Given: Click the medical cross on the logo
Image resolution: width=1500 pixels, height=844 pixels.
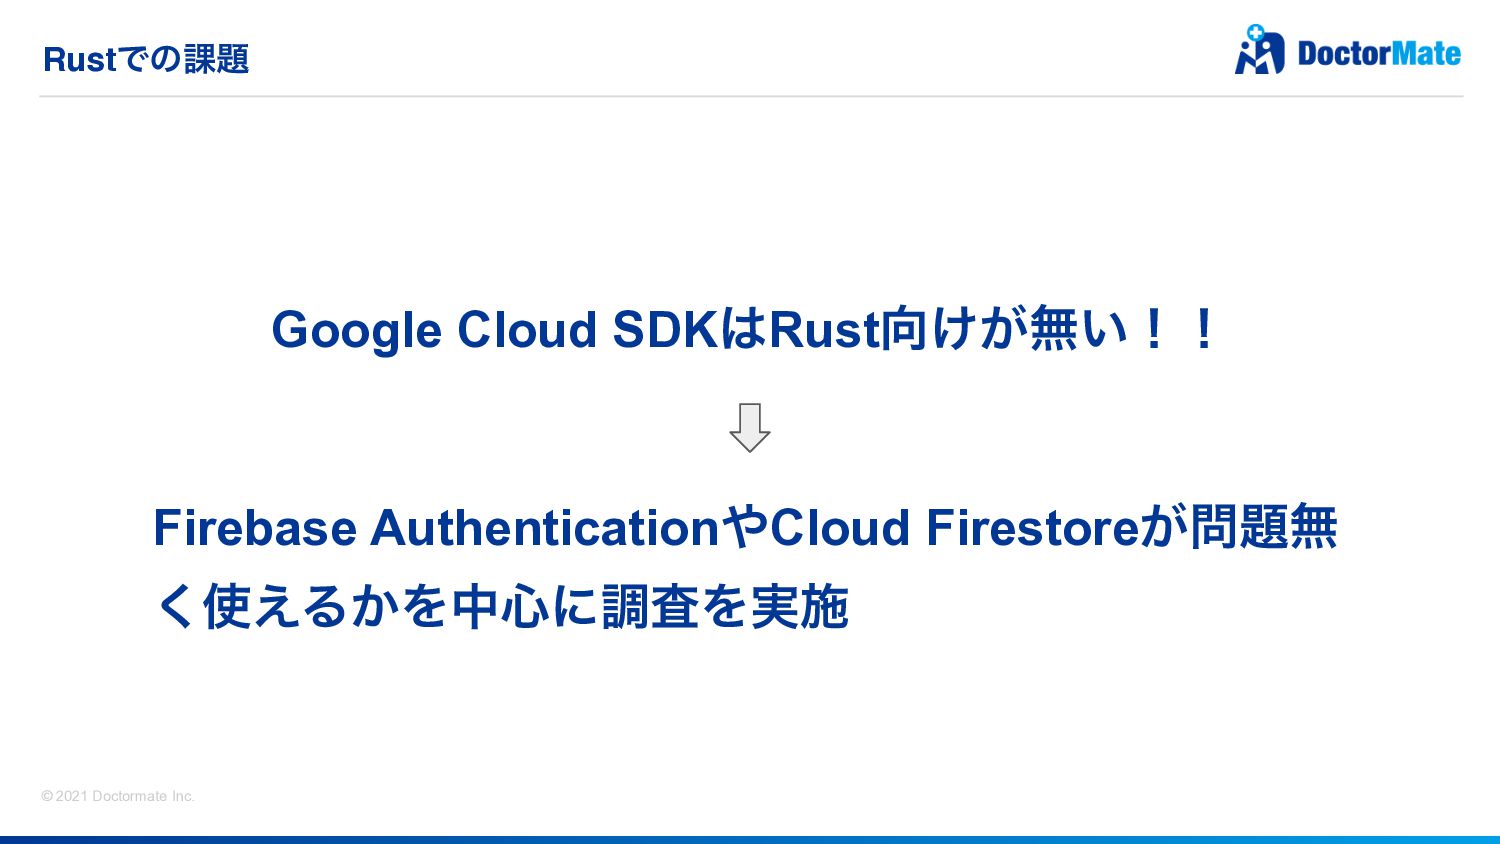Looking at the screenshot, I should coord(1255,33).
